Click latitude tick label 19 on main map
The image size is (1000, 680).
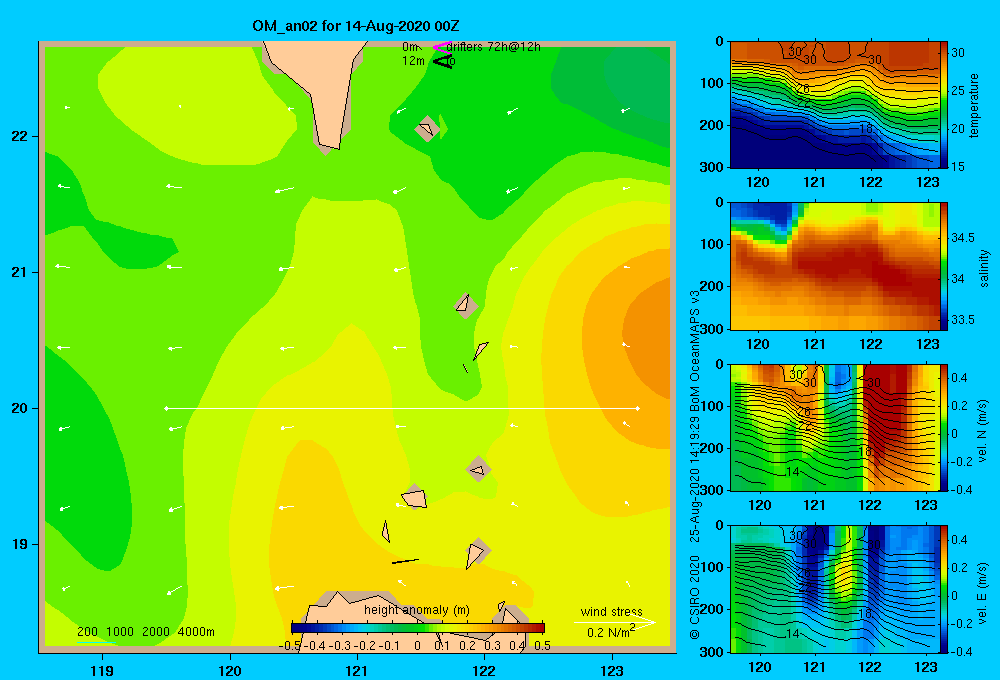point(19,544)
